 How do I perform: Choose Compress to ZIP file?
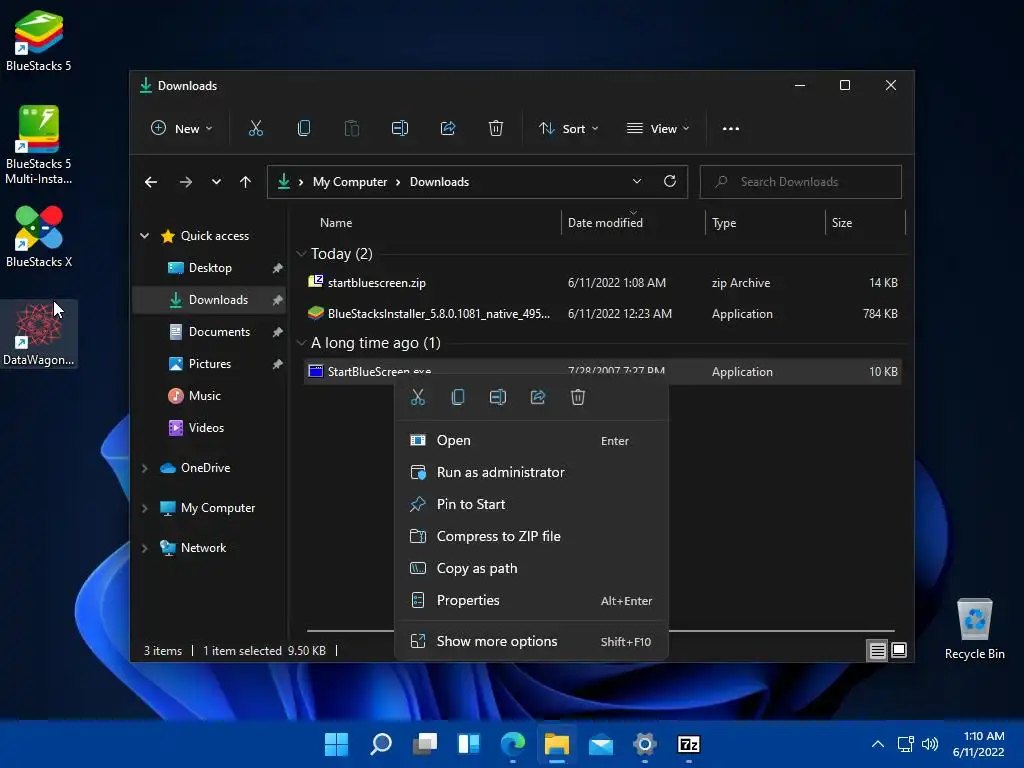click(532, 536)
